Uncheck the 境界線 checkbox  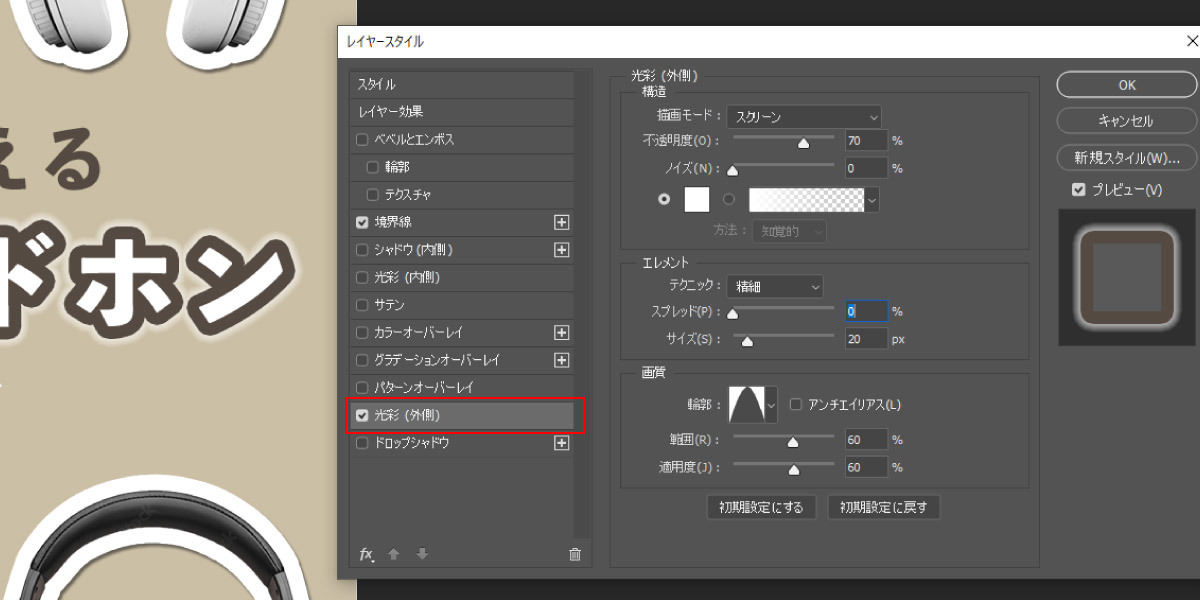click(362, 222)
